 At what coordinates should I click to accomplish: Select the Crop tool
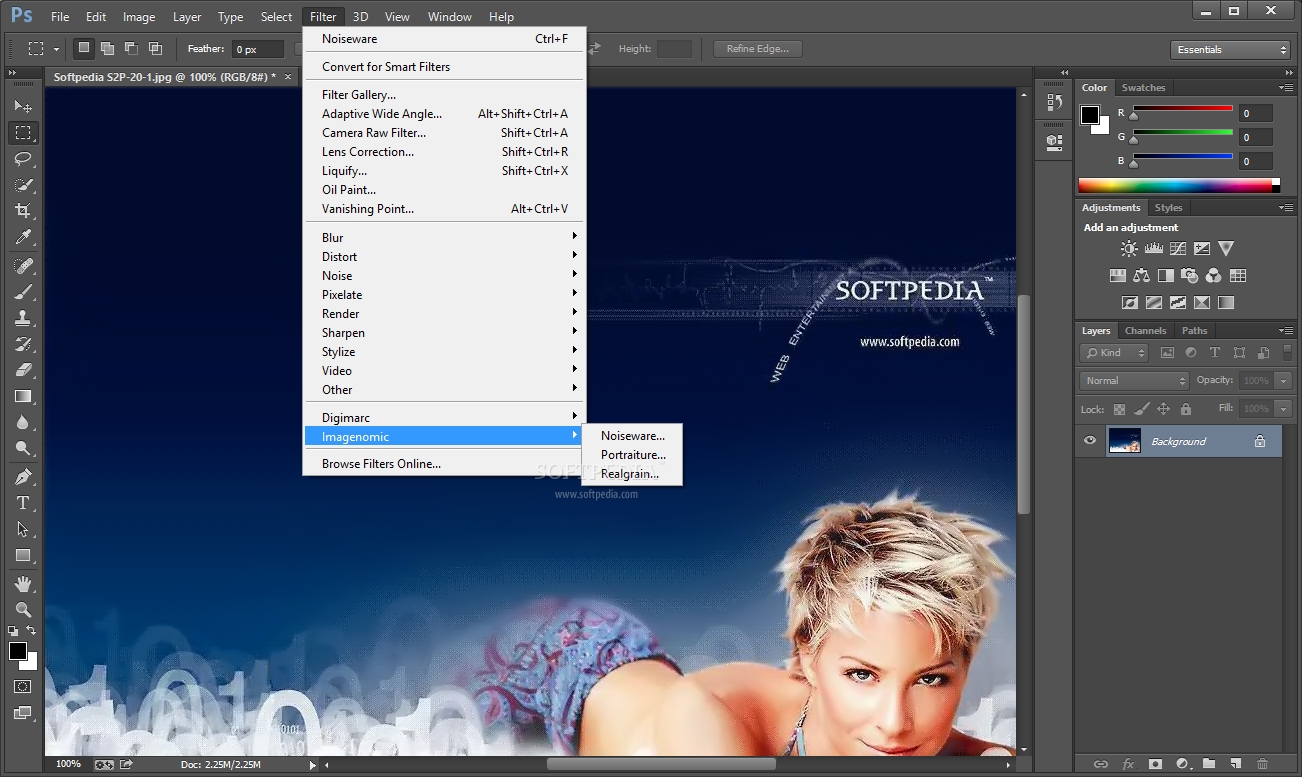(23, 211)
